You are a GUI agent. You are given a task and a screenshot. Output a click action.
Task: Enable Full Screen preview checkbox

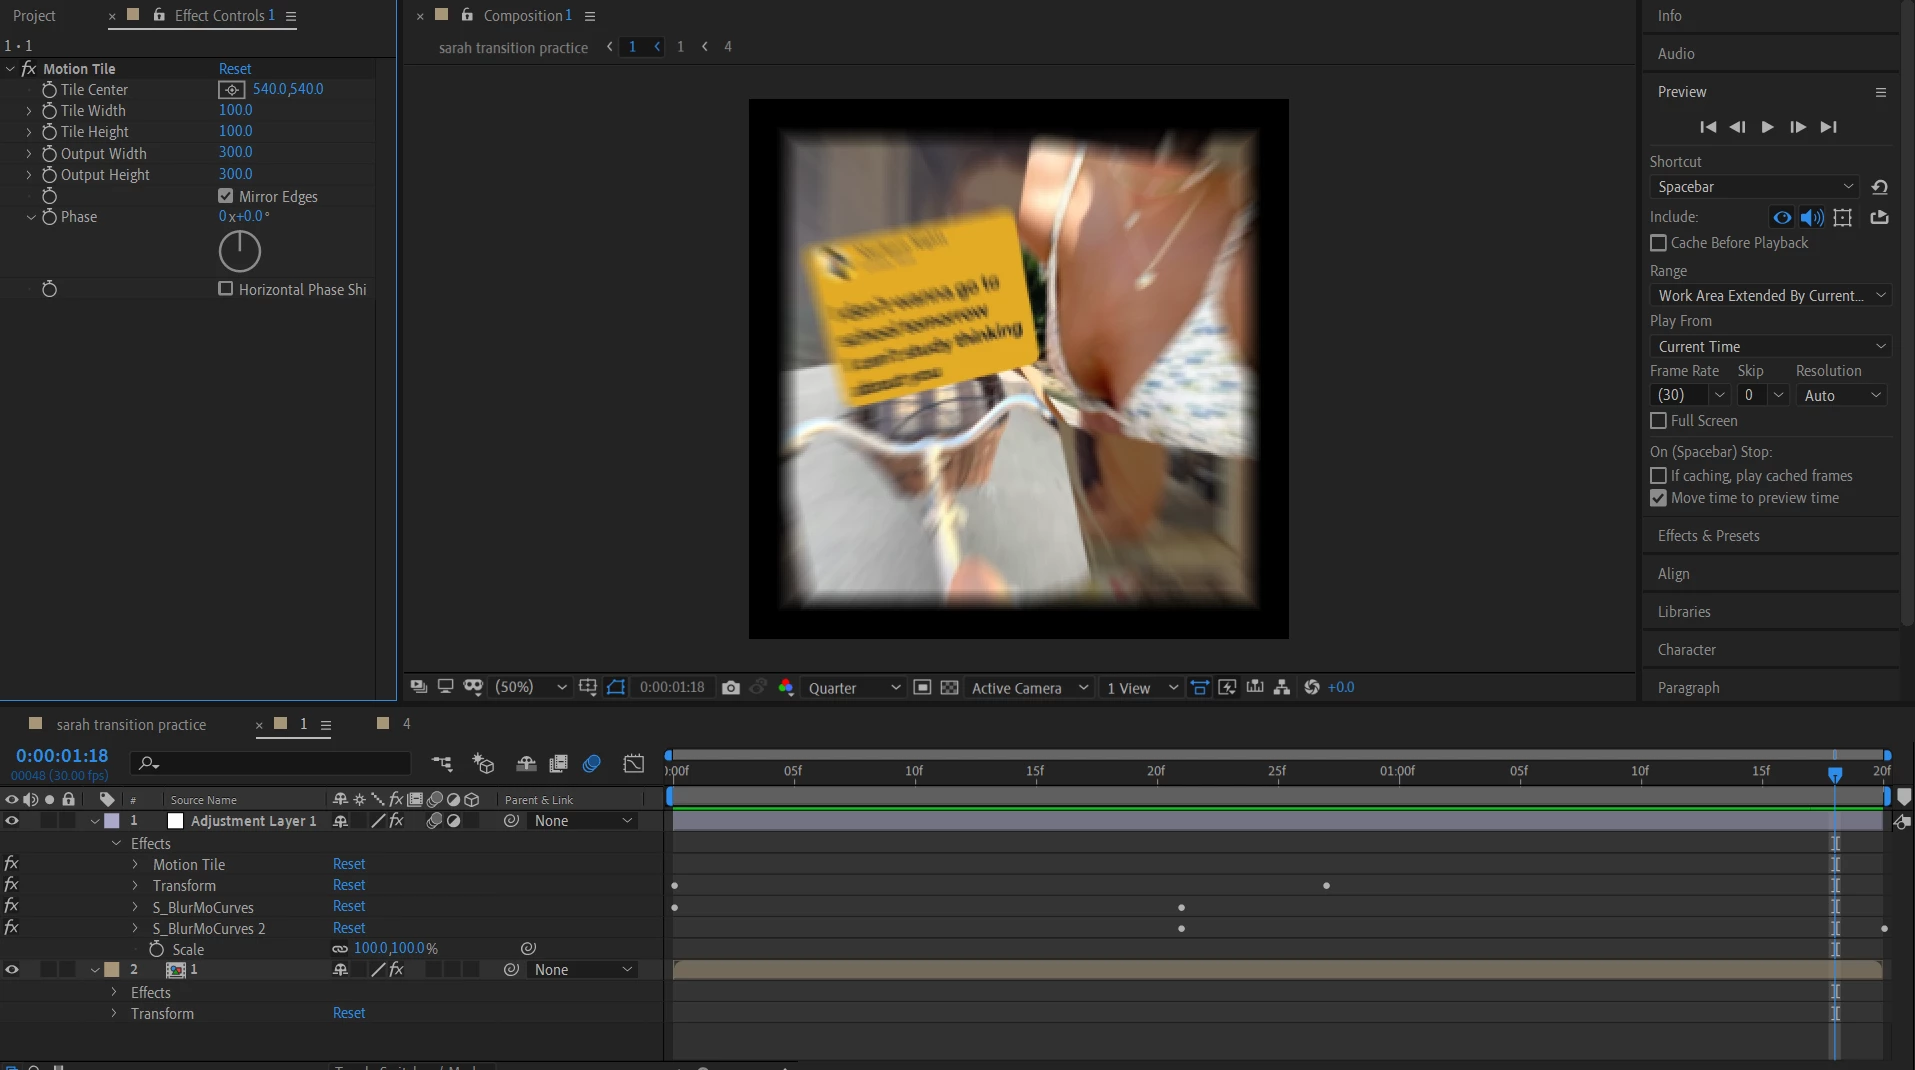click(1658, 421)
